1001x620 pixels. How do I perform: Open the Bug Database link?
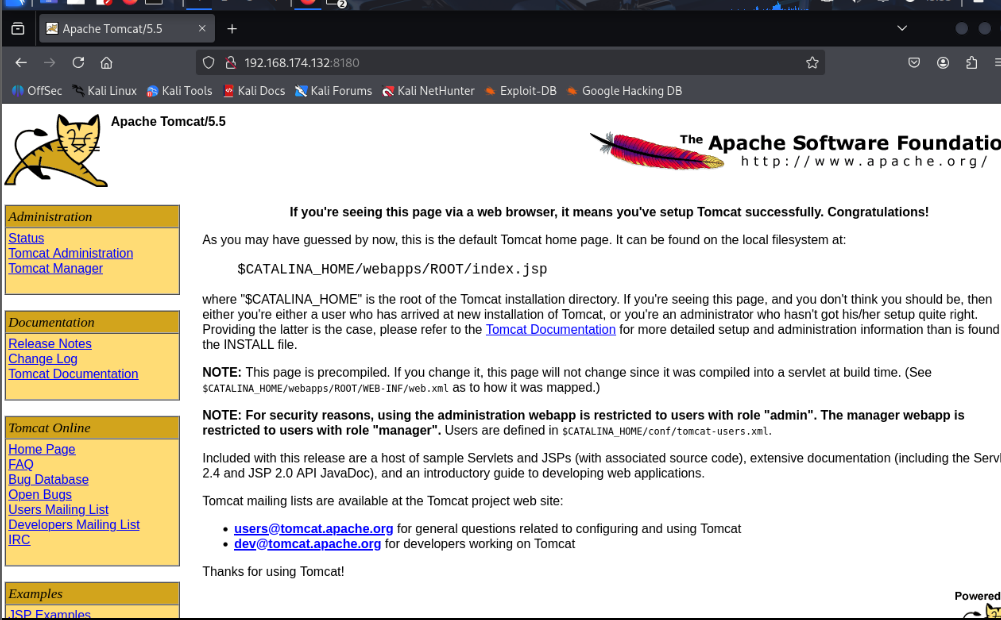point(49,480)
